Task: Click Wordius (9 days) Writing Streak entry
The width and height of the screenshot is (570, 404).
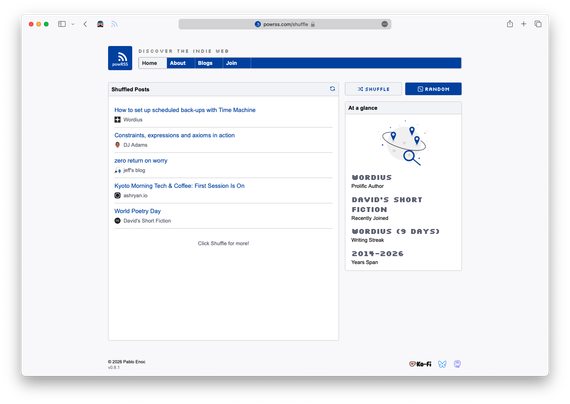Action: tap(396, 235)
